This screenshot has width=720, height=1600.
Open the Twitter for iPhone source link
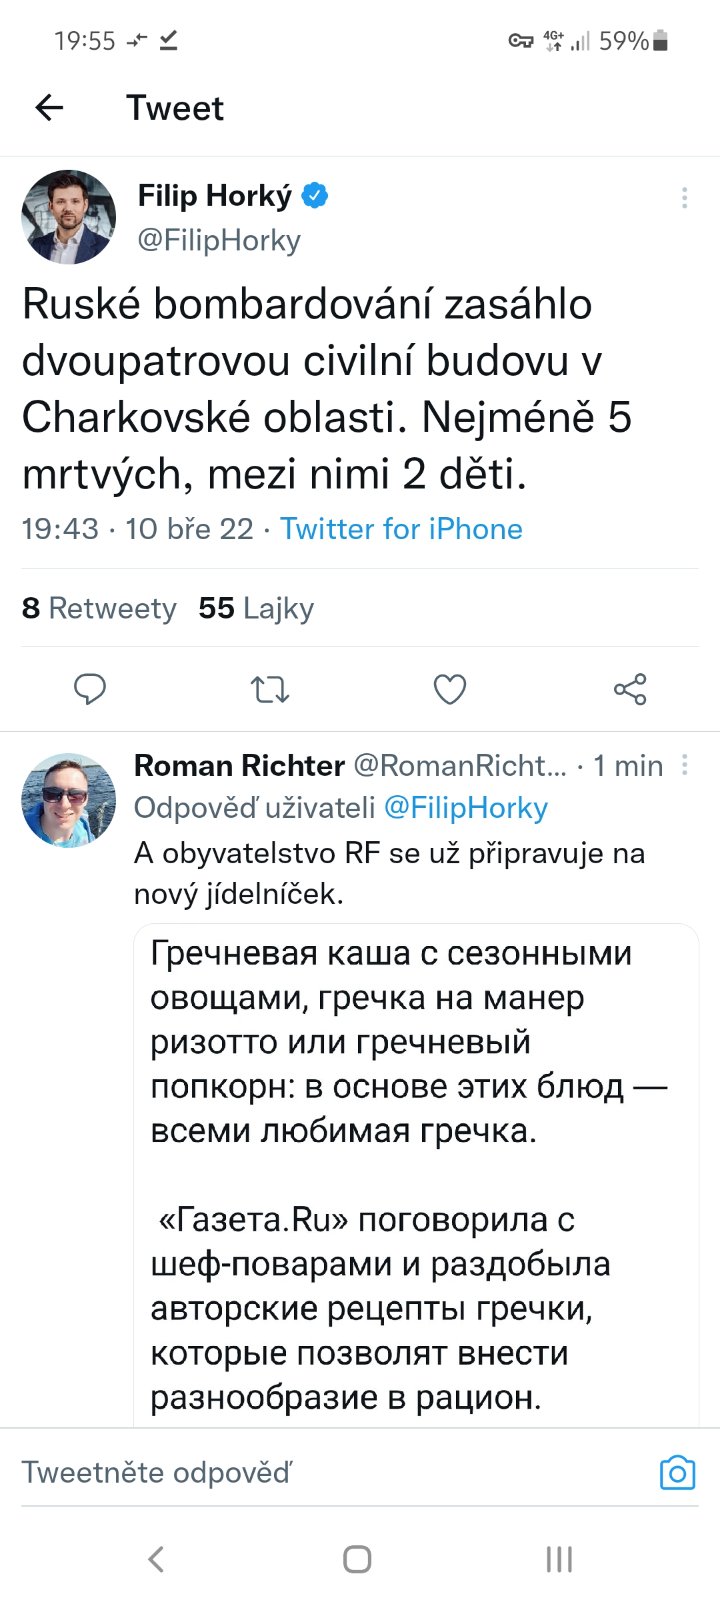(x=401, y=528)
